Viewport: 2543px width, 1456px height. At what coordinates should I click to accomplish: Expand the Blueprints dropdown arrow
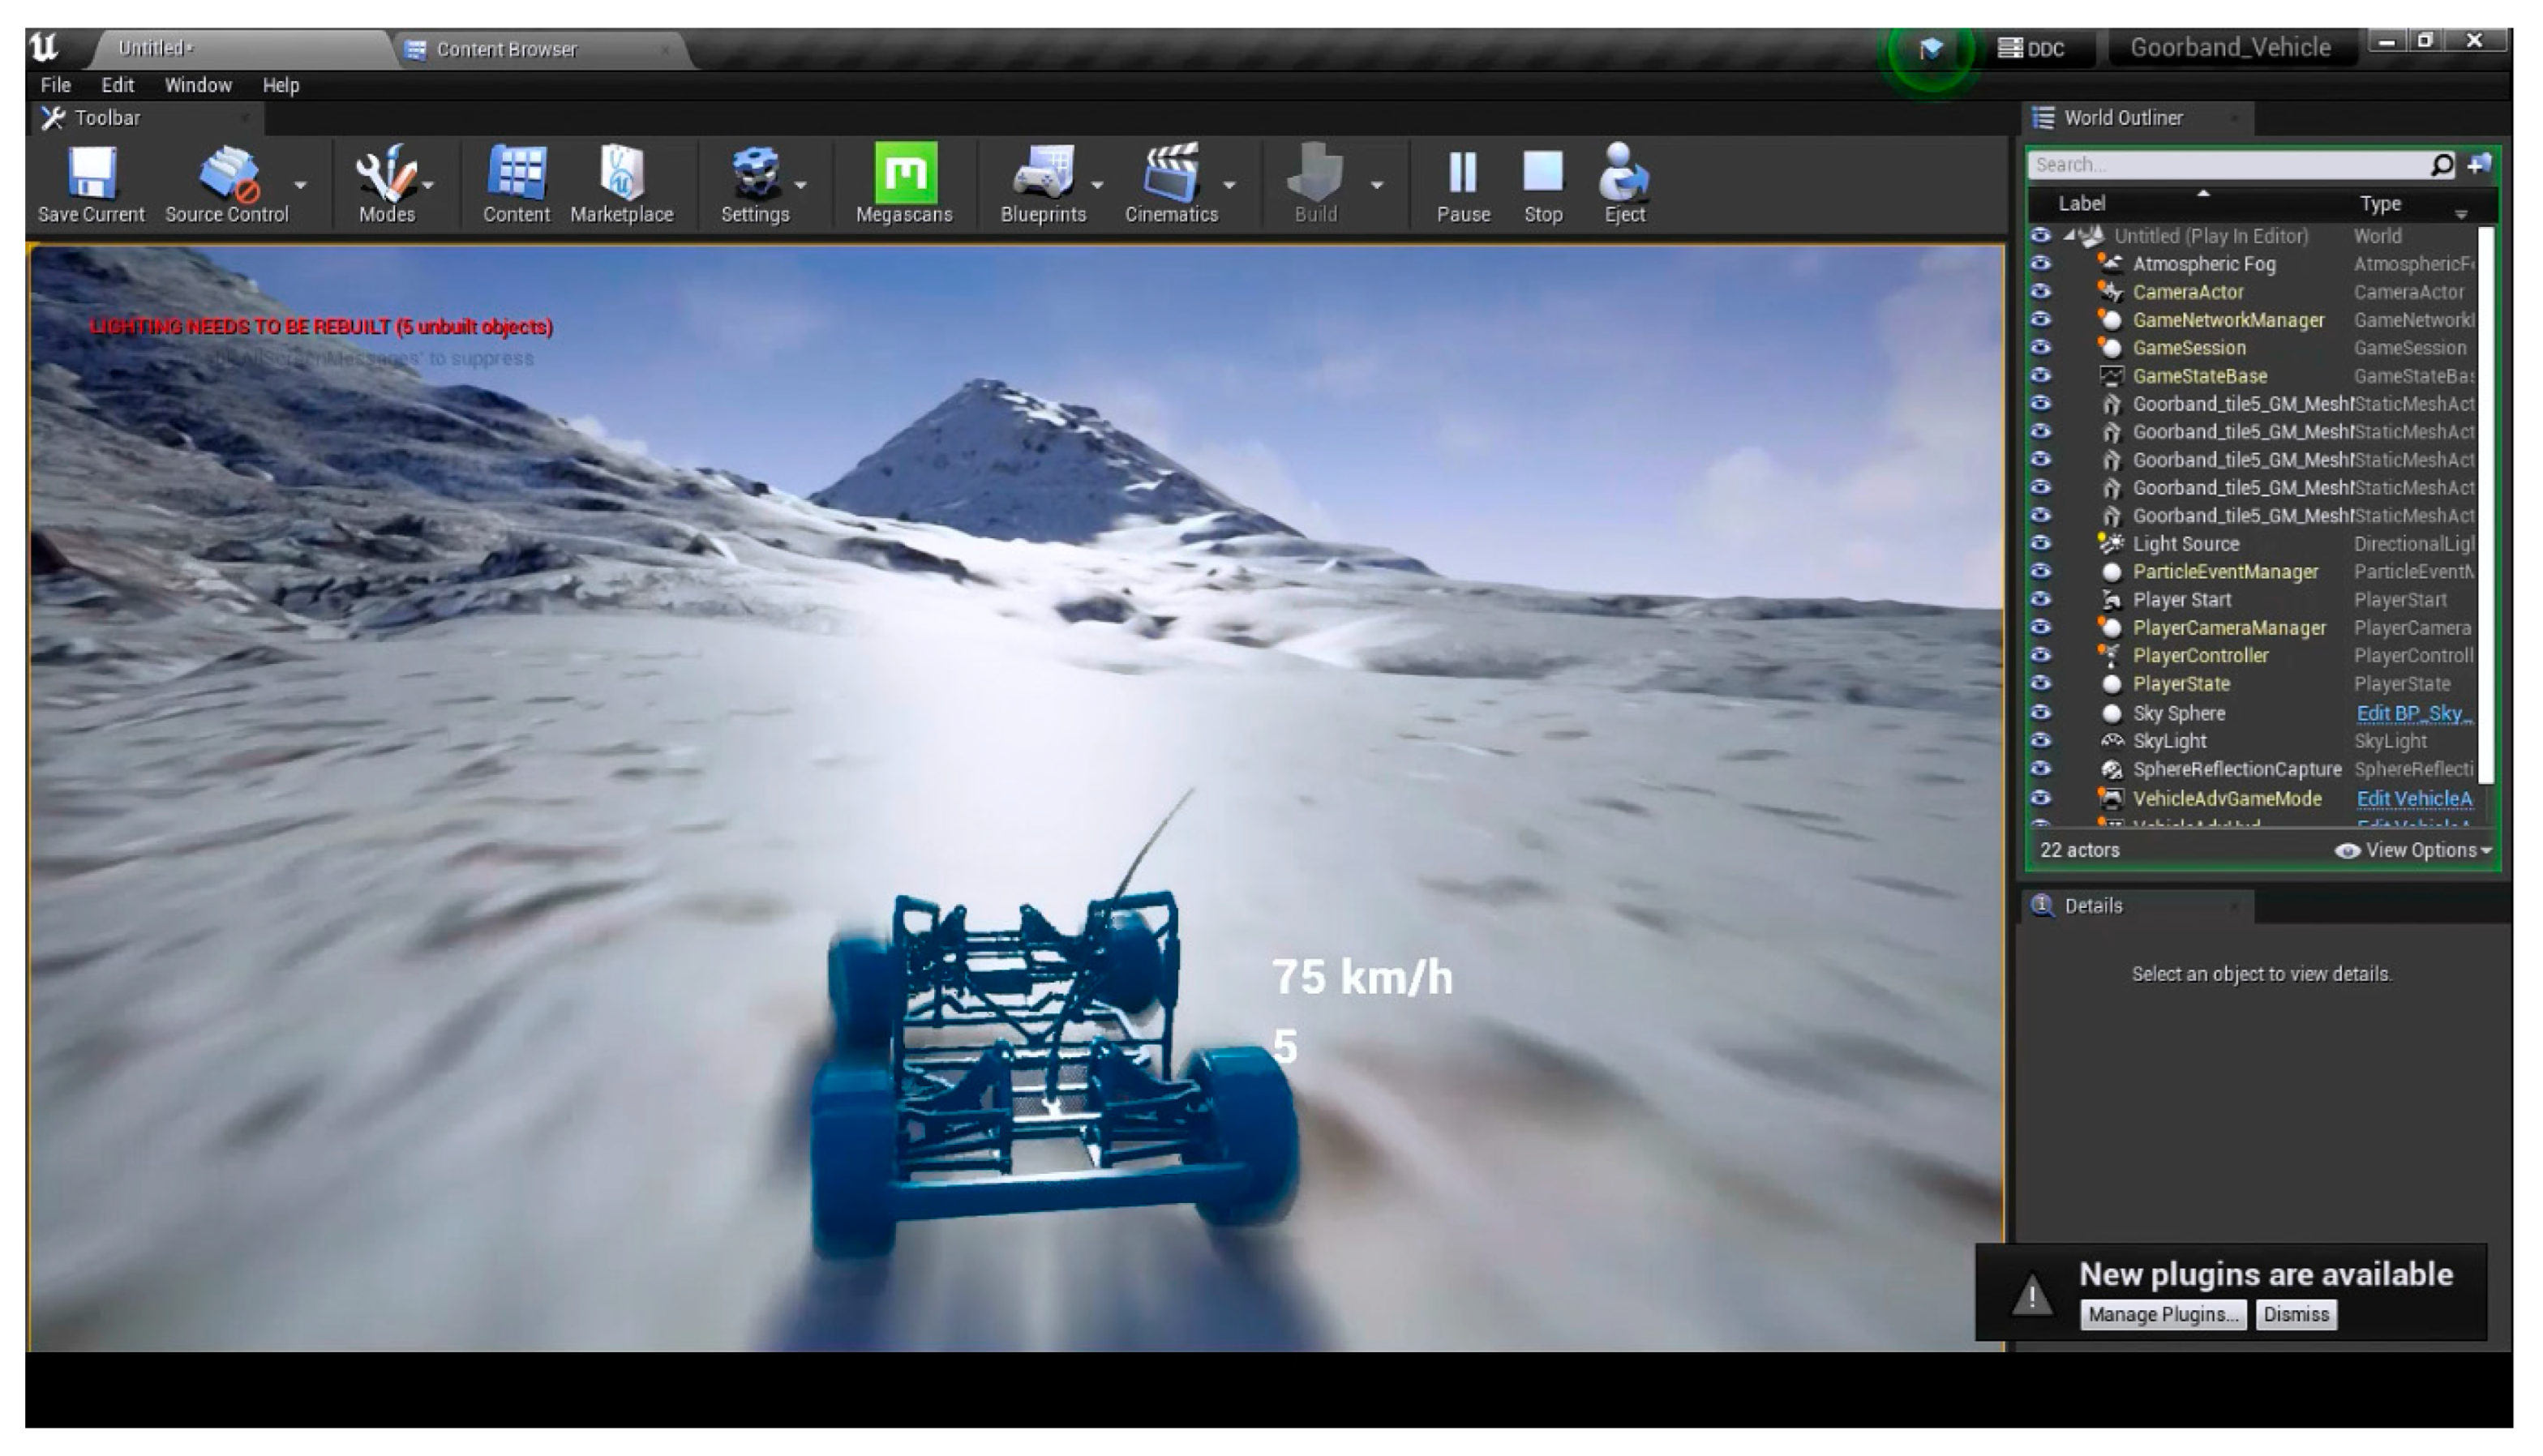click(1097, 185)
